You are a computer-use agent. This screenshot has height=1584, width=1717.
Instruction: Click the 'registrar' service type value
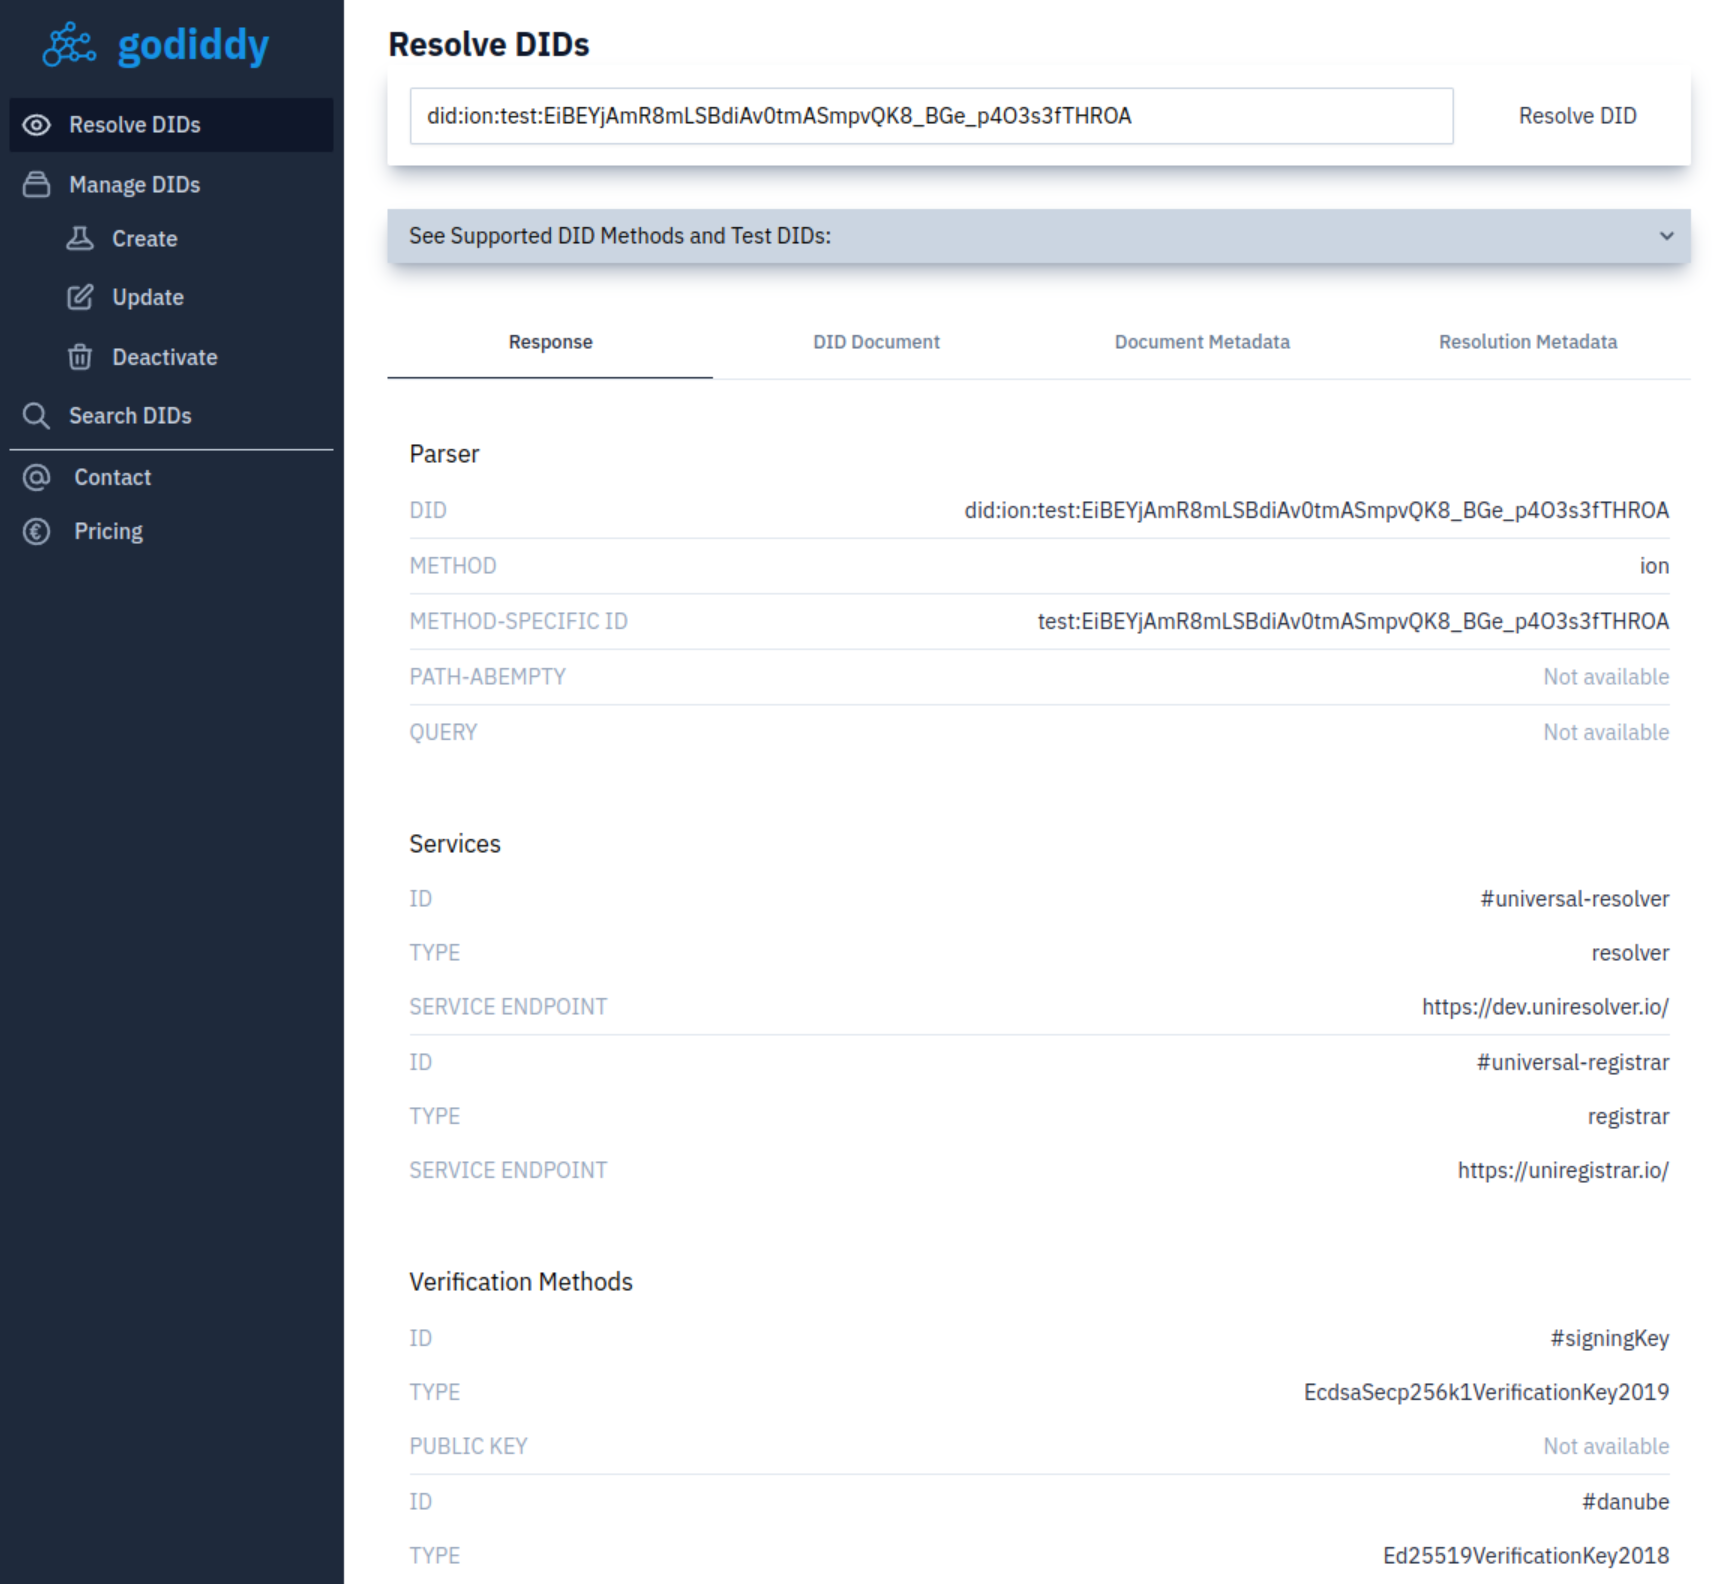tap(1628, 1116)
